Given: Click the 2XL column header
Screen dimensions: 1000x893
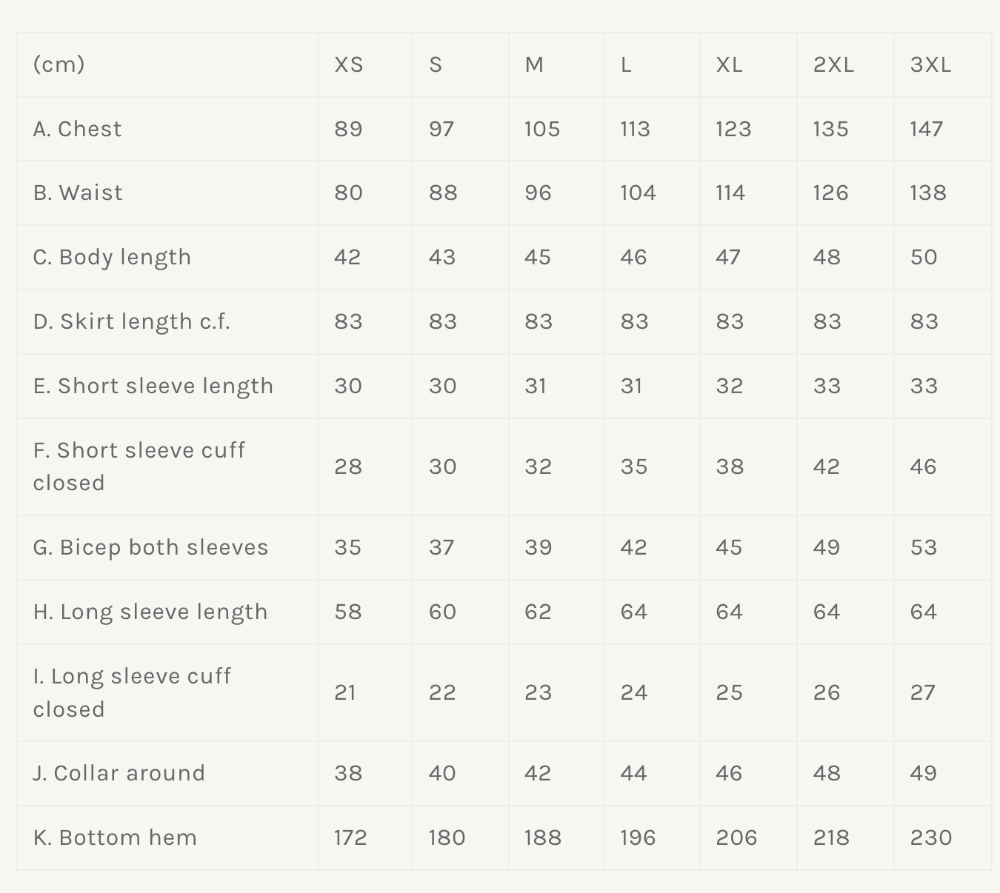Looking at the screenshot, I should (833, 65).
